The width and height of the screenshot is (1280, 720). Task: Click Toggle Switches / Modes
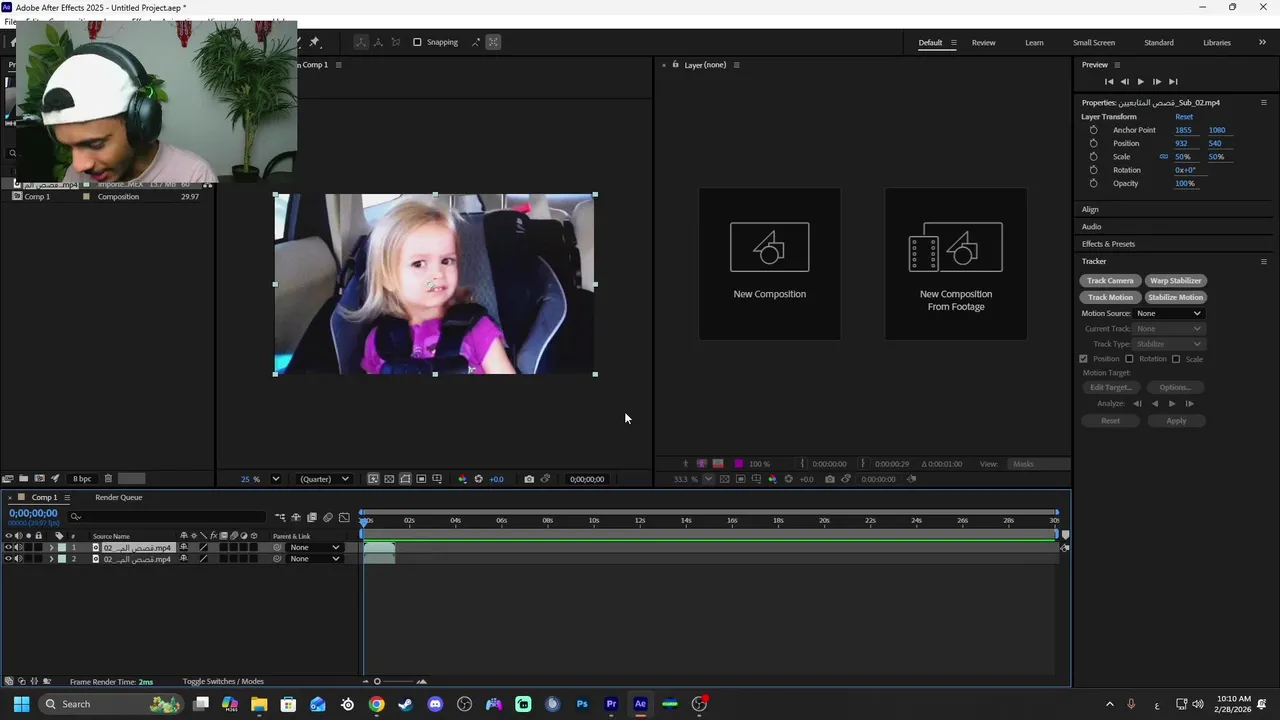[223, 682]
